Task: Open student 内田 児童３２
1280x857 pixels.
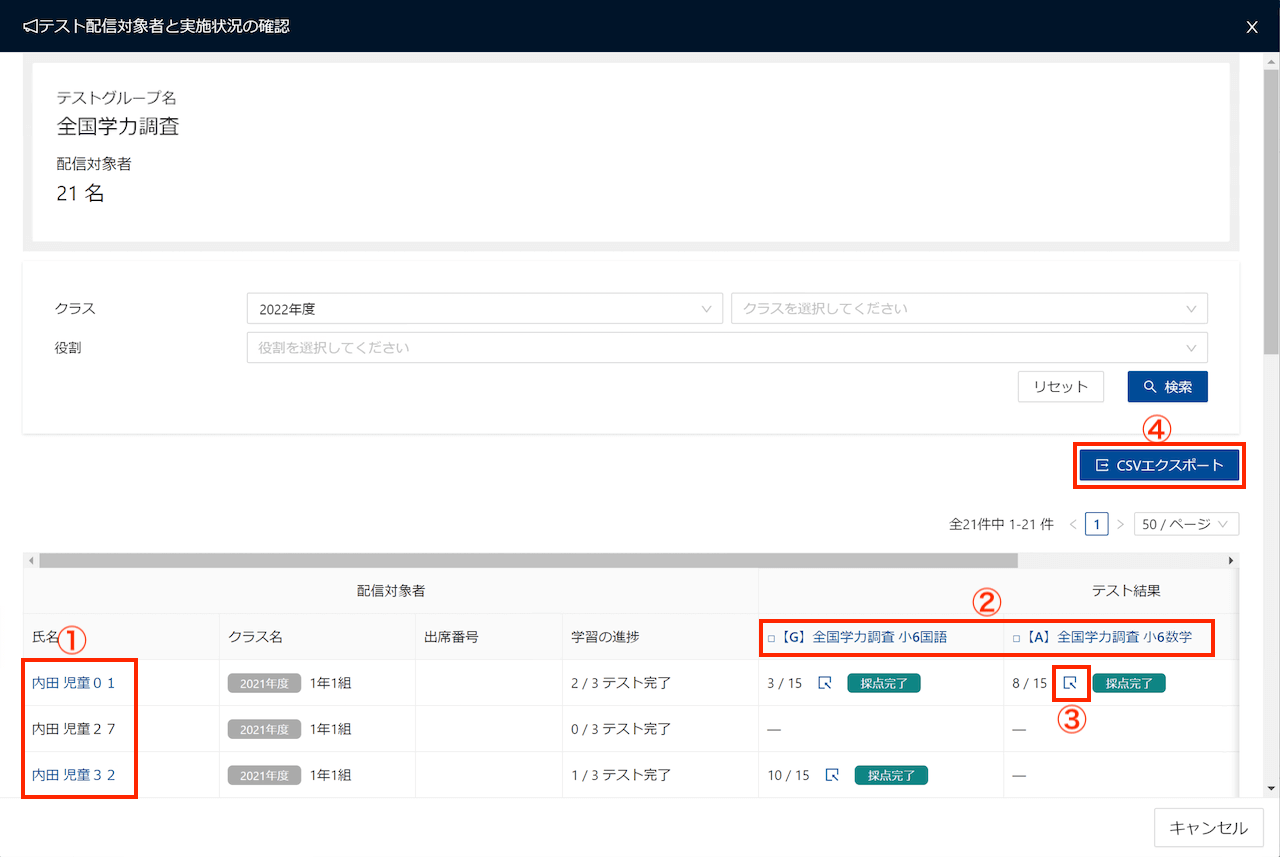Action: (x=74, y=775)
